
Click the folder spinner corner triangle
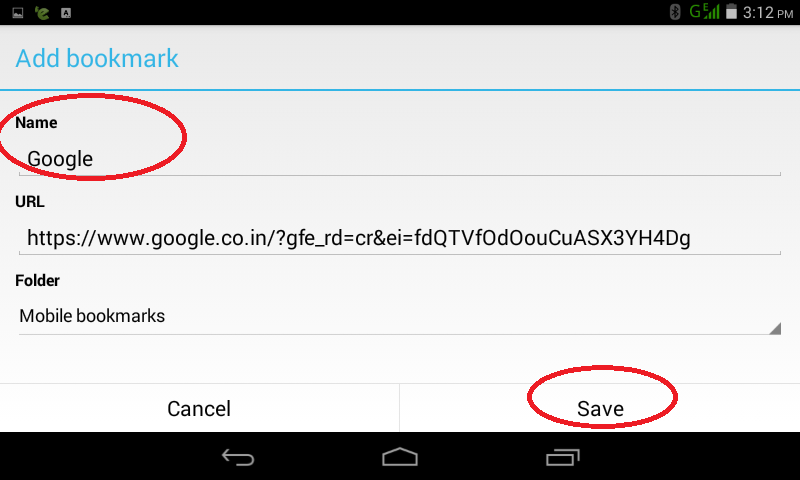(775, 329)
